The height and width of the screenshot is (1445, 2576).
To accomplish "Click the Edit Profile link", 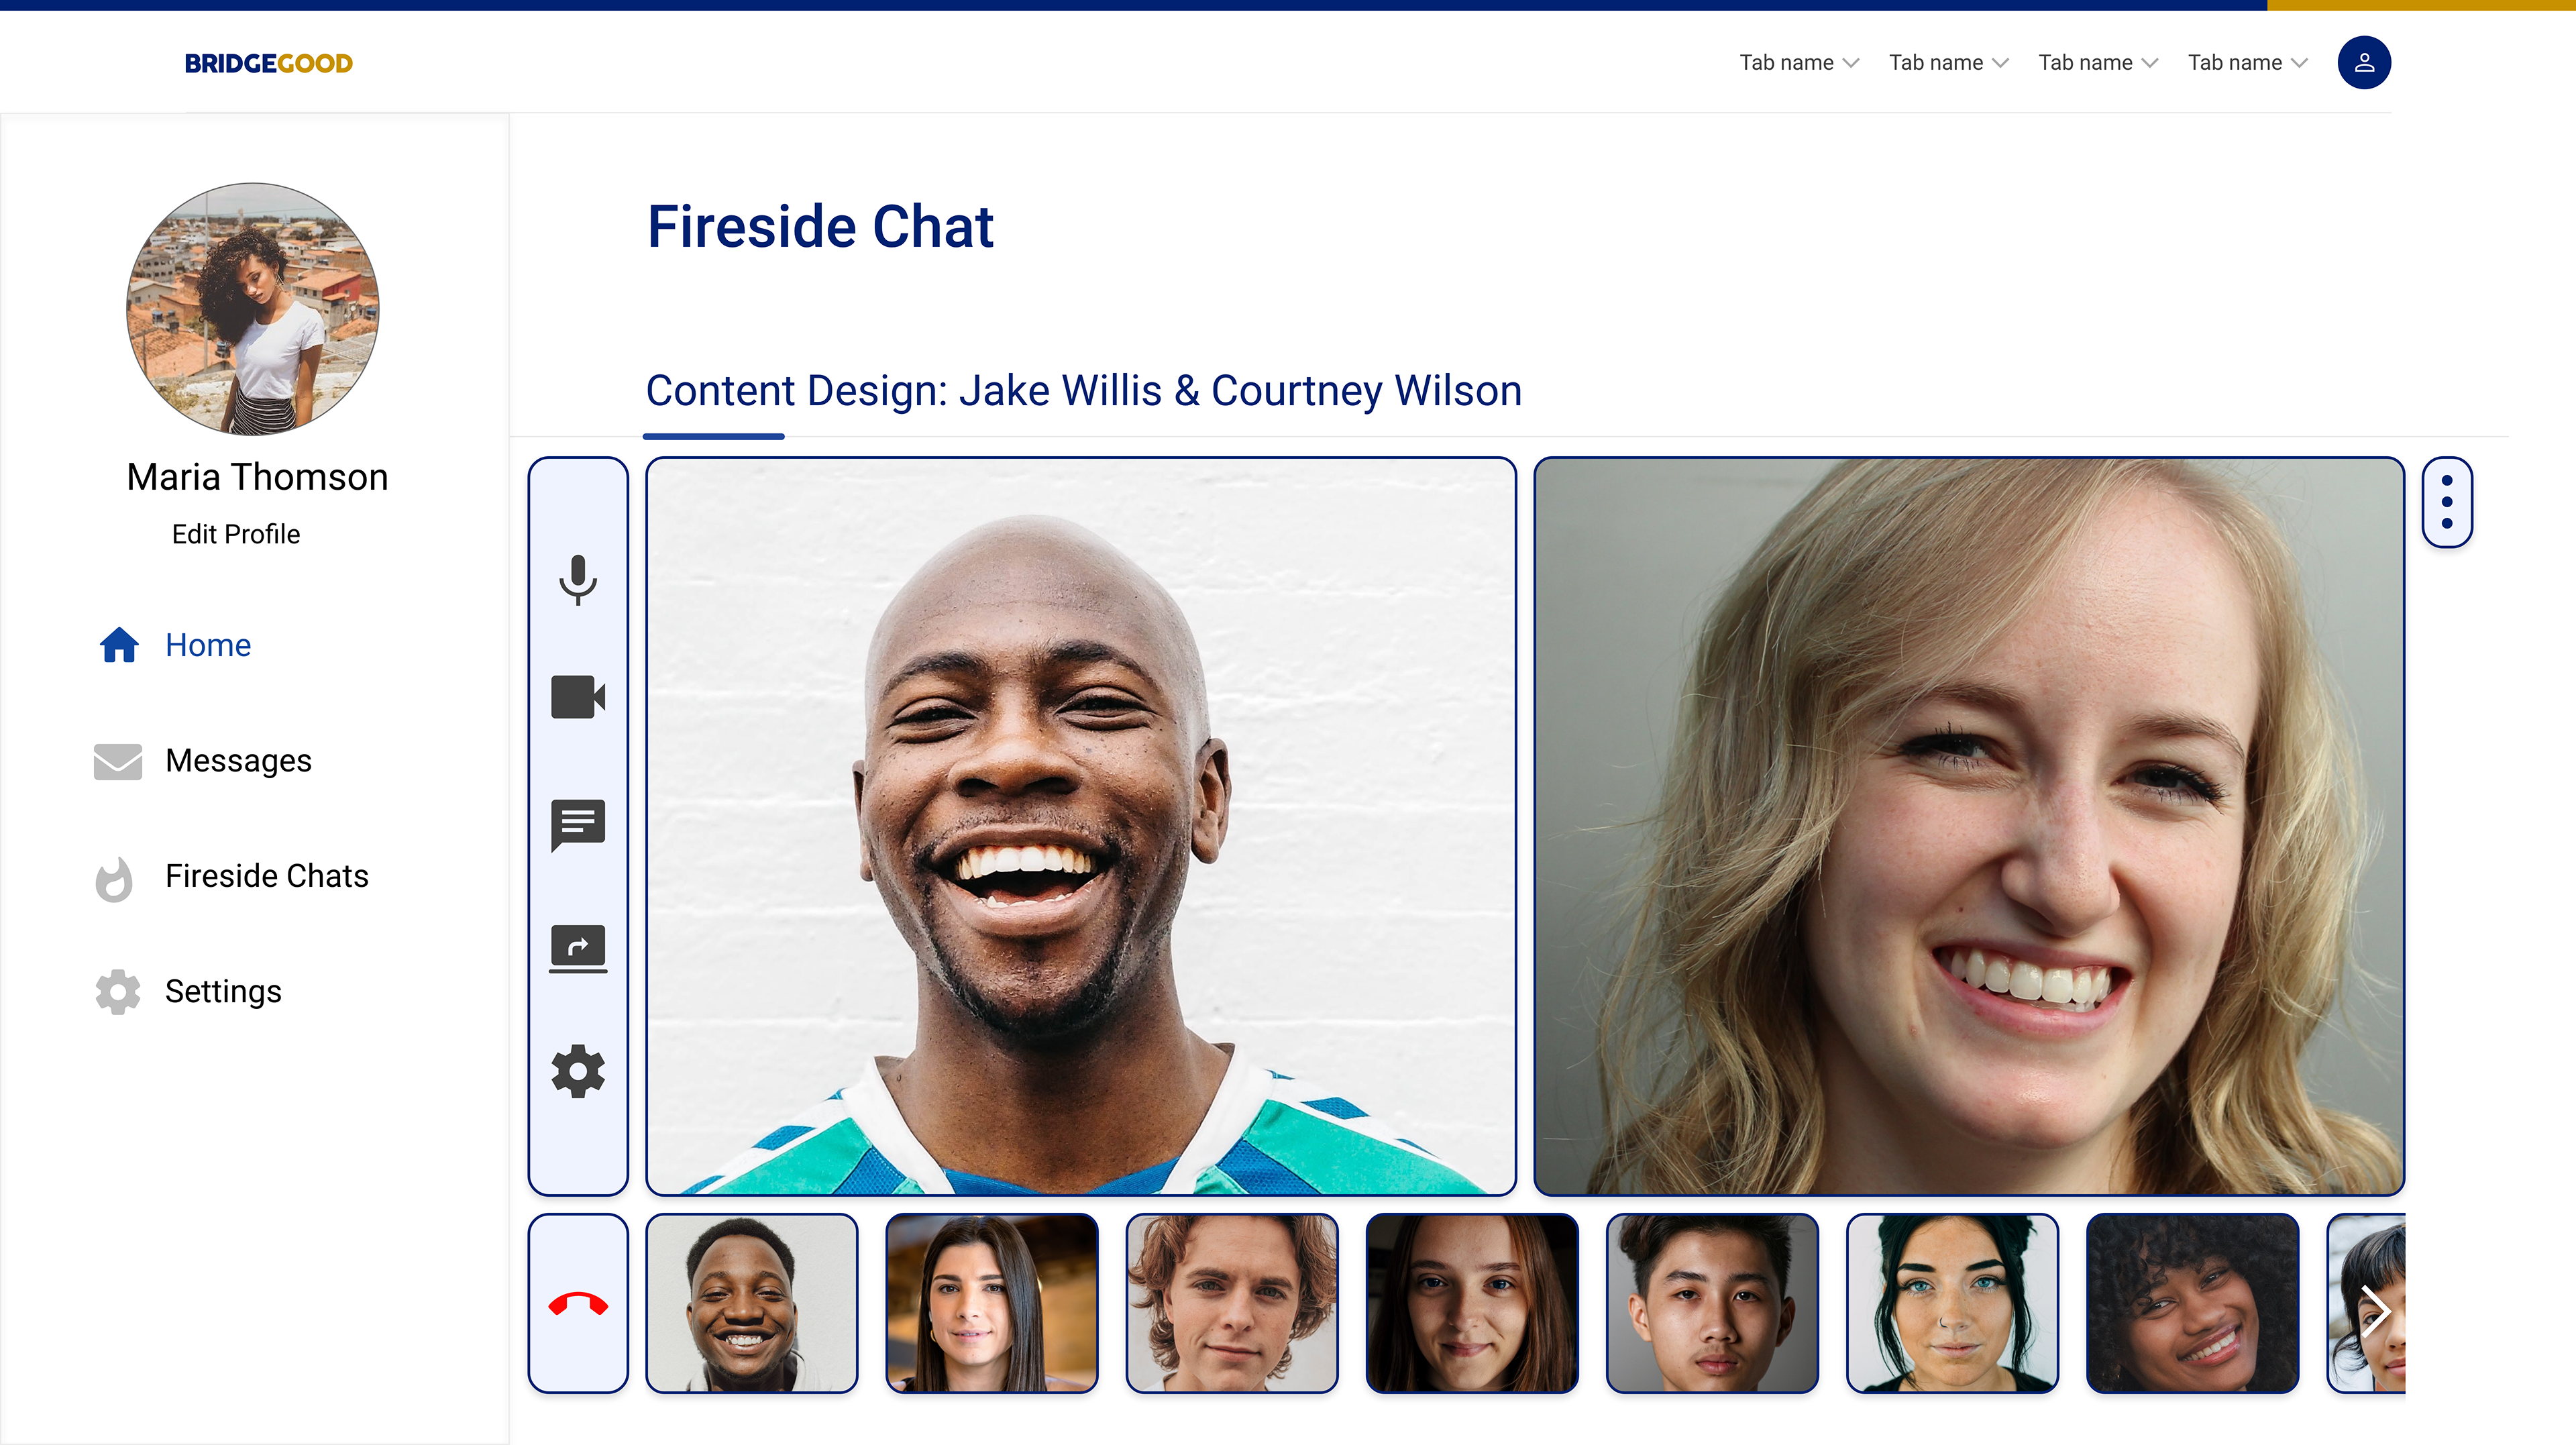I will click(x=236, y=534).
